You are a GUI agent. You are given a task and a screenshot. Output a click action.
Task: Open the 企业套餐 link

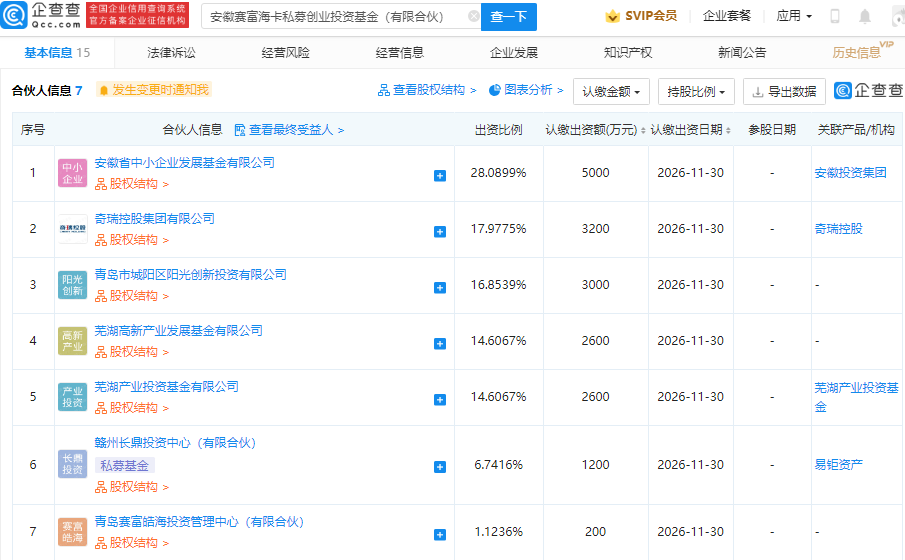point(727,16)
